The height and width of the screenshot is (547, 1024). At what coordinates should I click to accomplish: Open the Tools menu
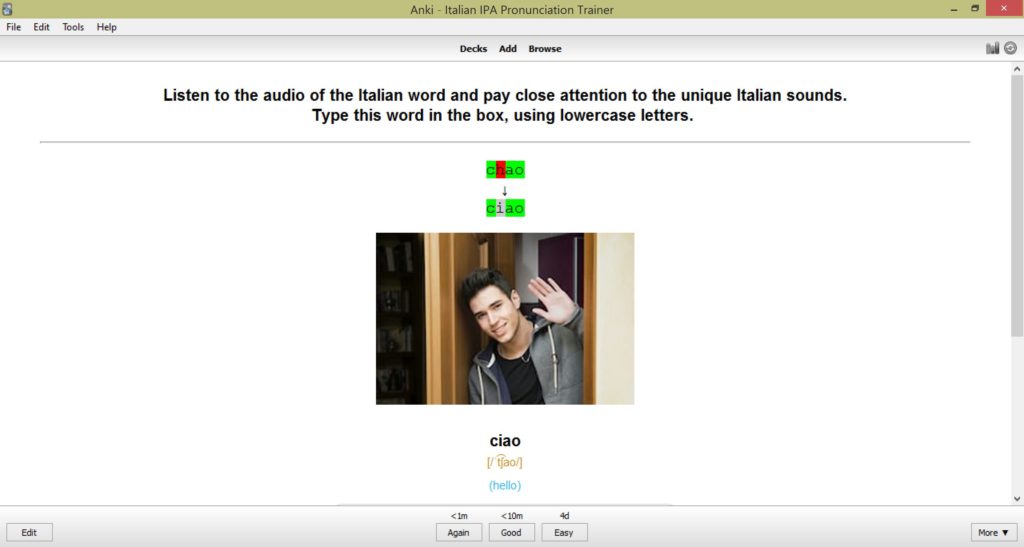click(73, 27)
